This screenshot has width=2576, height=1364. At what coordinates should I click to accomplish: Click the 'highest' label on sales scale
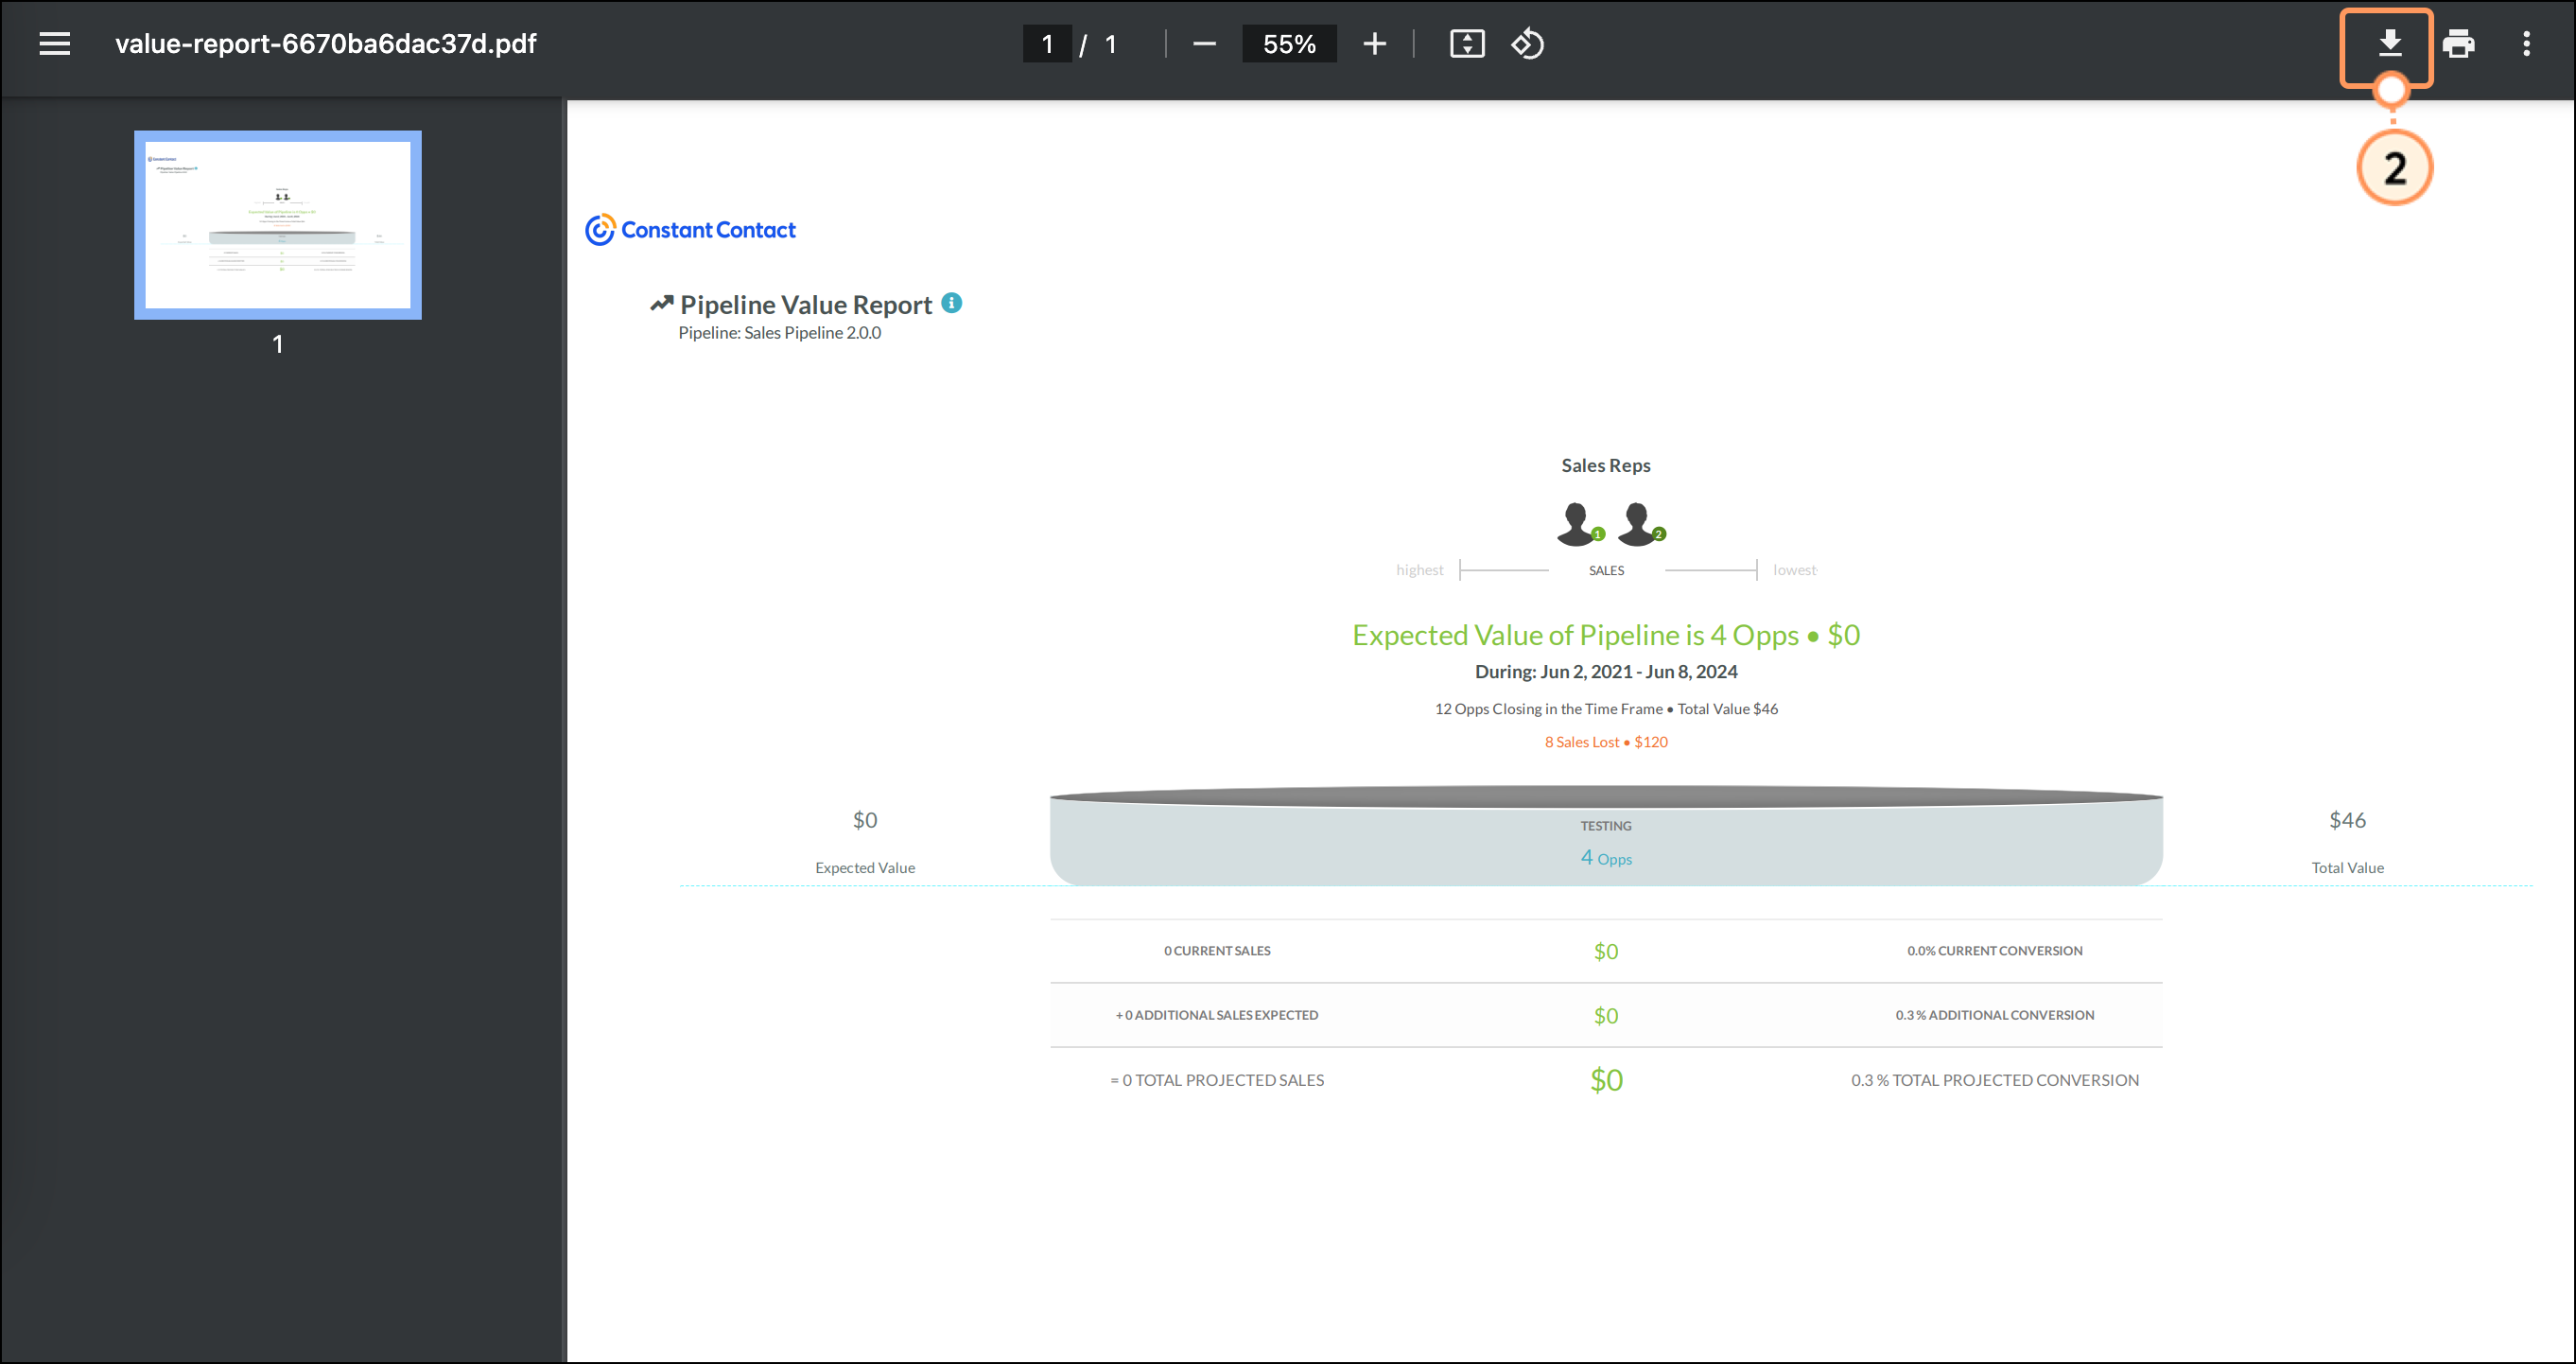pyautogui.click(x=1419, y=570)
